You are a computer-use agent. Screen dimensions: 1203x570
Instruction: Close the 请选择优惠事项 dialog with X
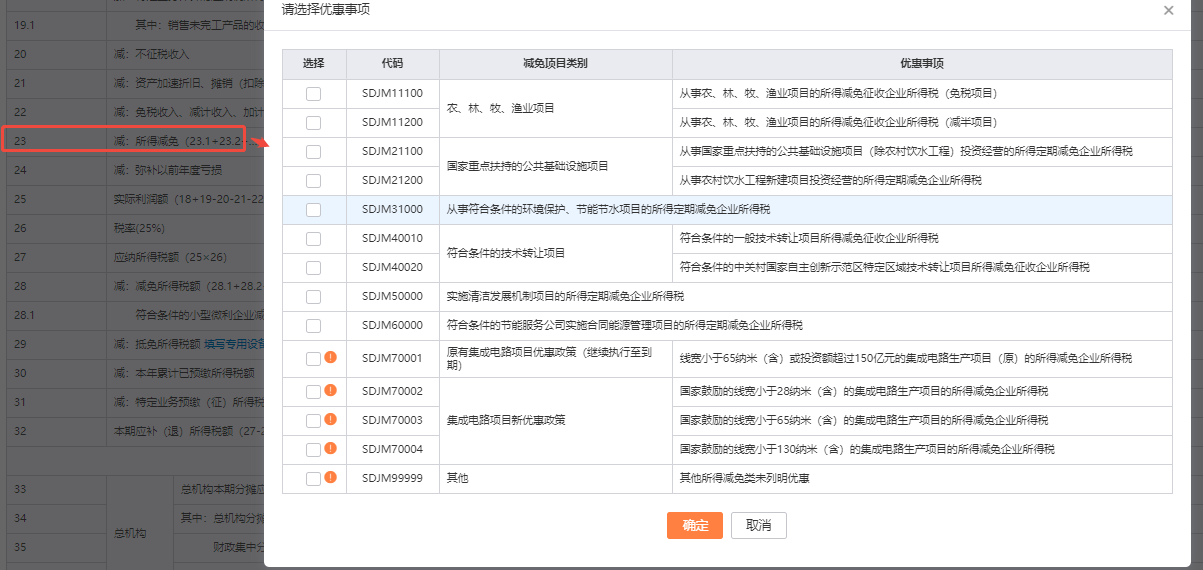point(1168,10)
